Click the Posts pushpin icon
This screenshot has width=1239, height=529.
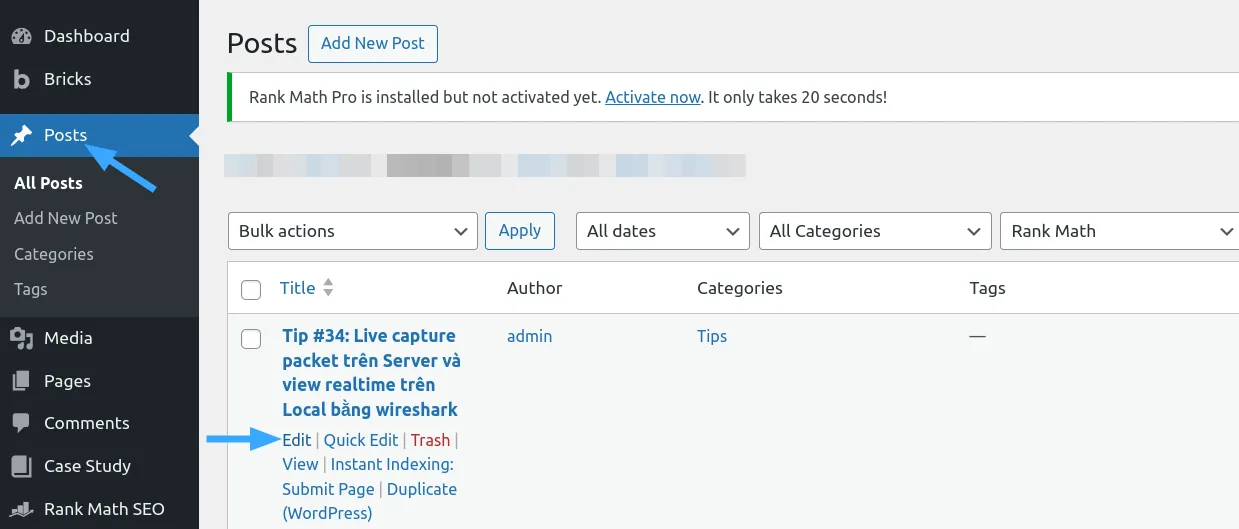[x=21, y=135]
